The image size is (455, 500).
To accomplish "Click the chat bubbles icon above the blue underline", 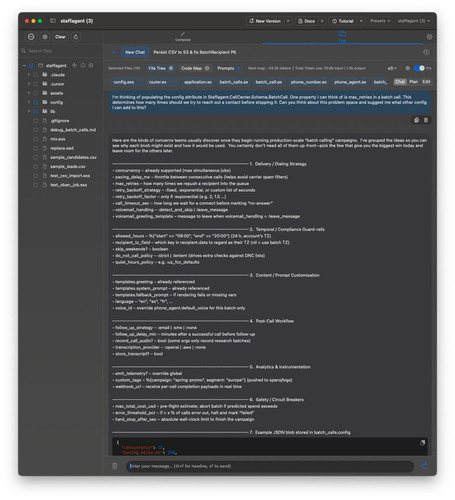I will [x=342, y=34].
